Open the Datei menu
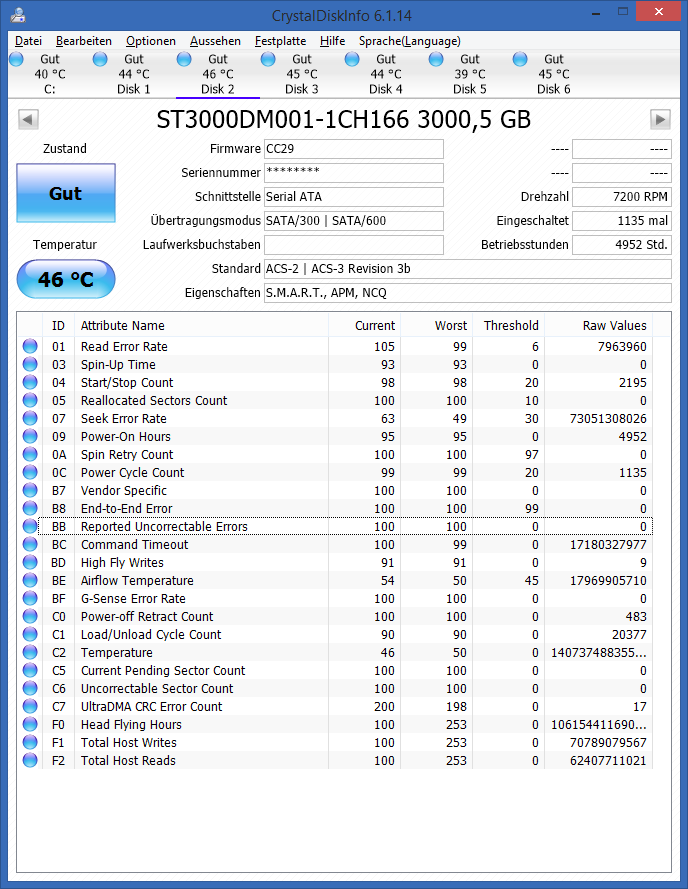Image resolution: width=688 pixels, height=889 pixels. (x=28, y=41)
